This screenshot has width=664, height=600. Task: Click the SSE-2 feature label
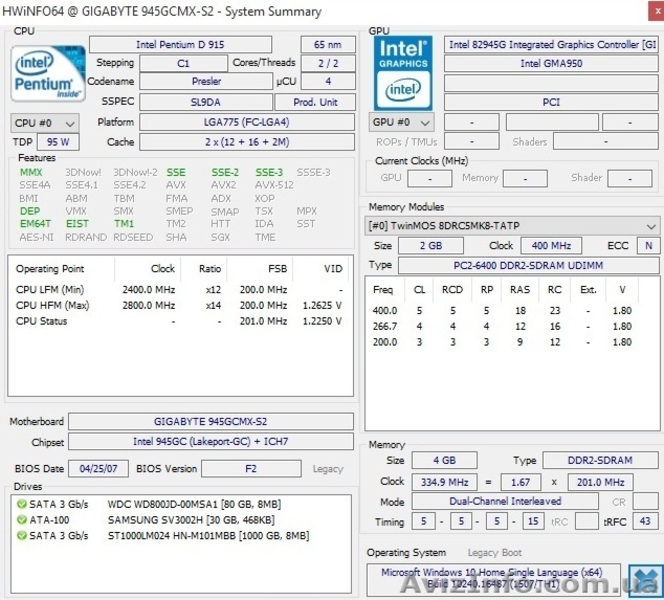225,172
